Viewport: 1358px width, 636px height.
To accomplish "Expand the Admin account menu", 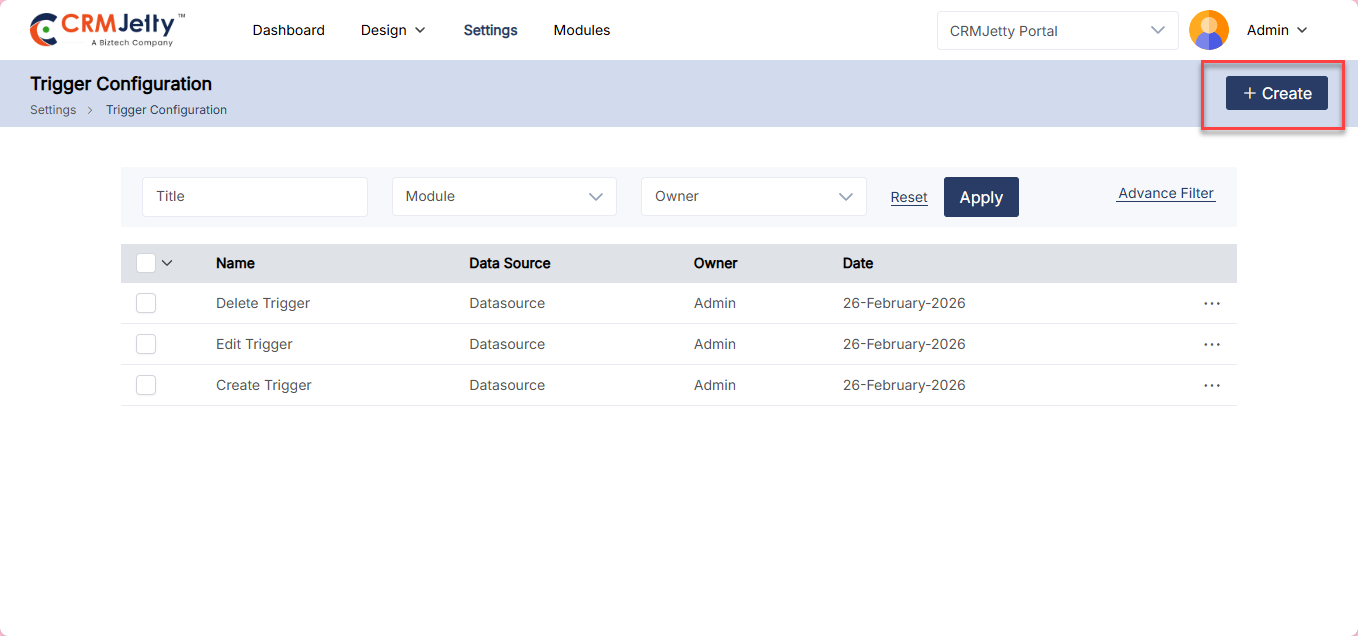I will coord(1277,30).
